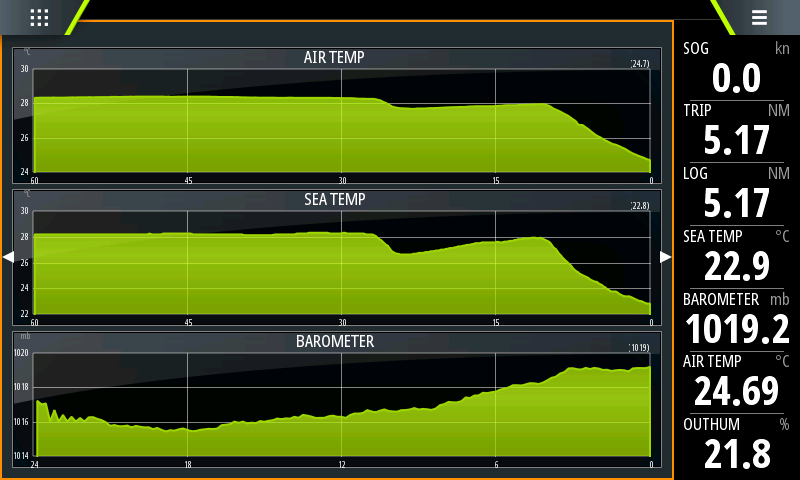
Task: Tap the SOG data field
Action: [736, 68]
